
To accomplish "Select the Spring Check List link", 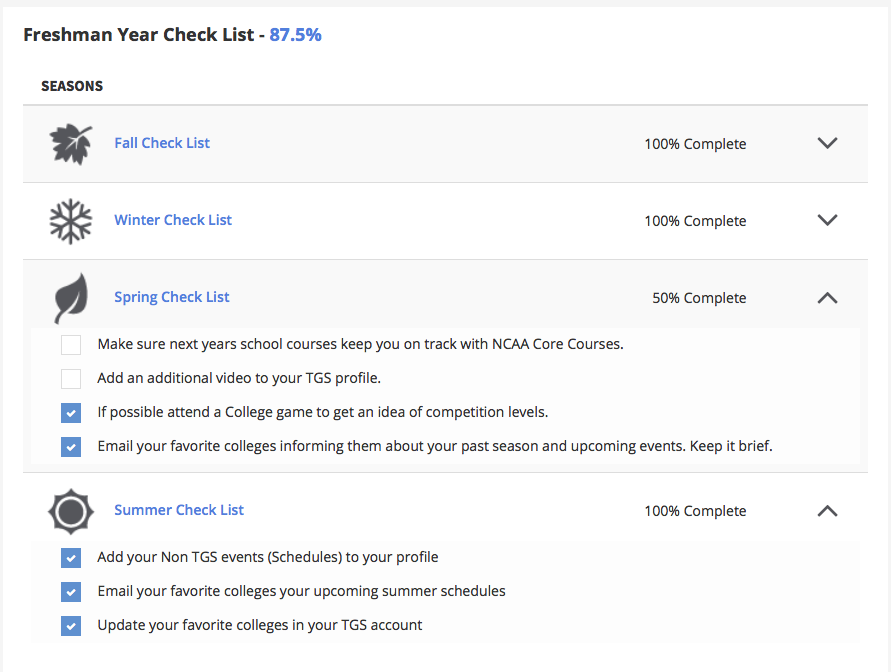I will click(172, 297).
